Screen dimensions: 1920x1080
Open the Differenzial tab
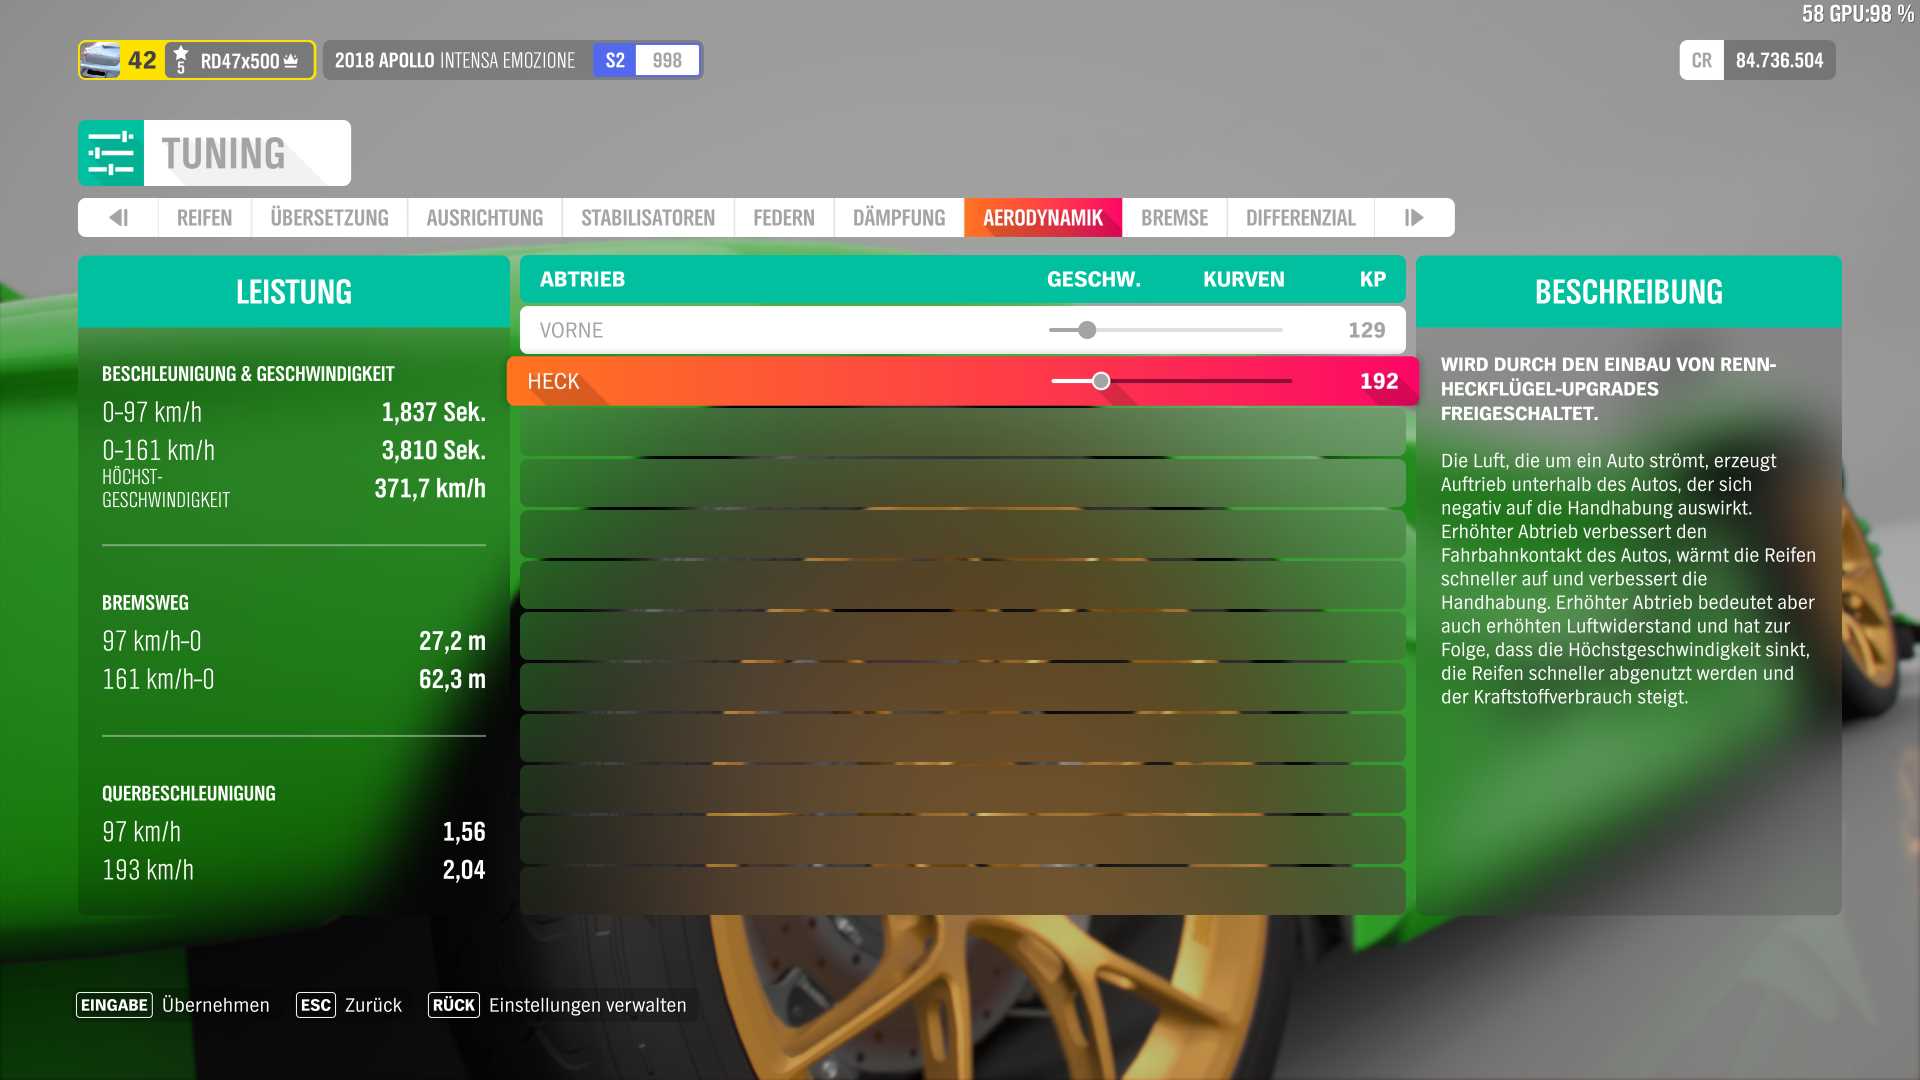[x=1300, y=218]
